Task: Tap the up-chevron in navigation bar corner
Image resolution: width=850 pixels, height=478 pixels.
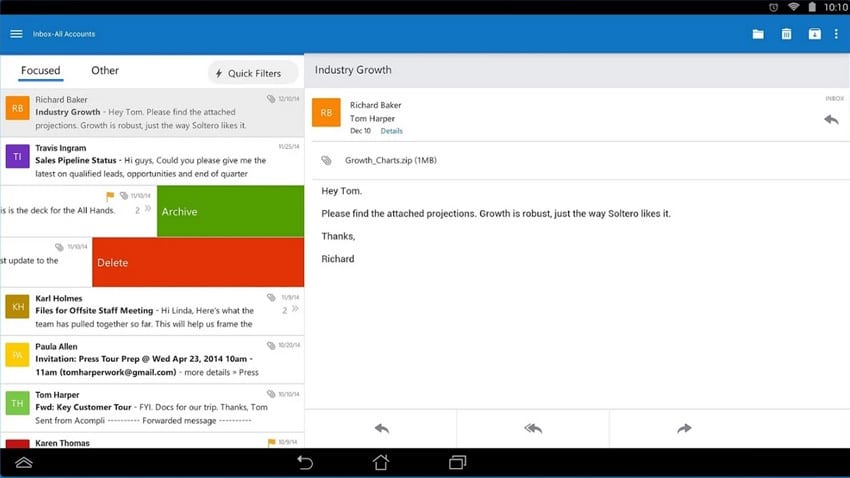Action: pos(24,462)
